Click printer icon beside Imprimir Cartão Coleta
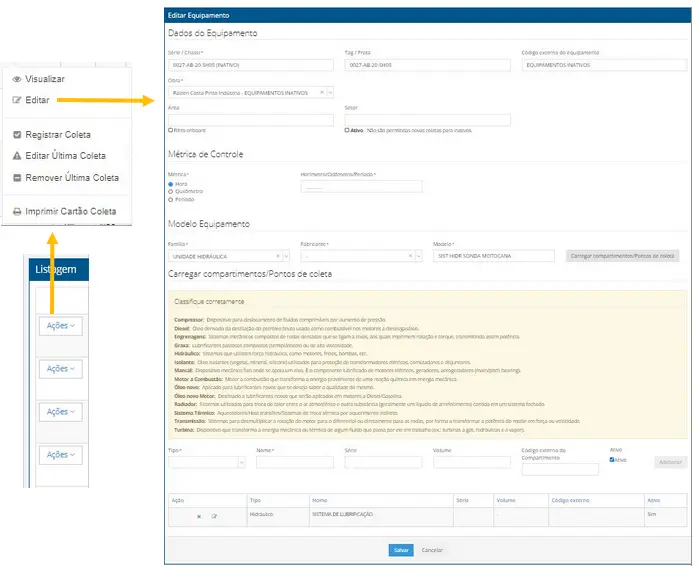 pyautogui.click(x=17, y=212)
